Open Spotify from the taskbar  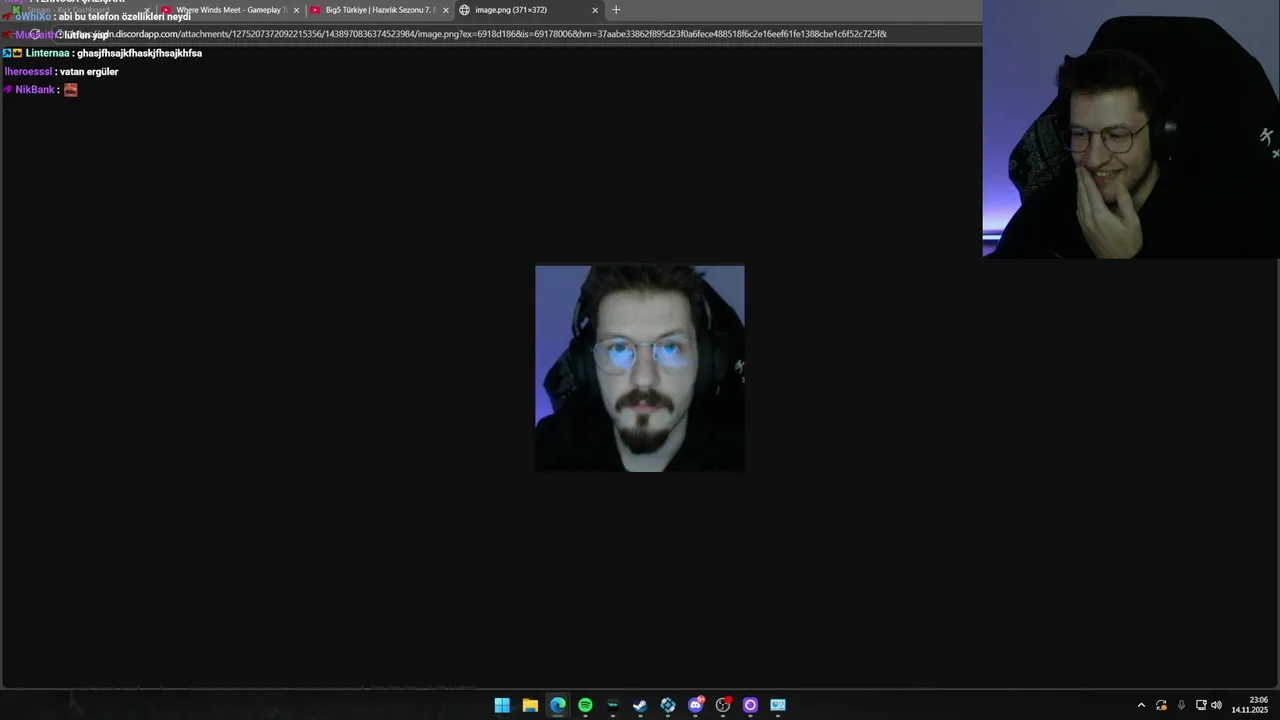[585, 705]
